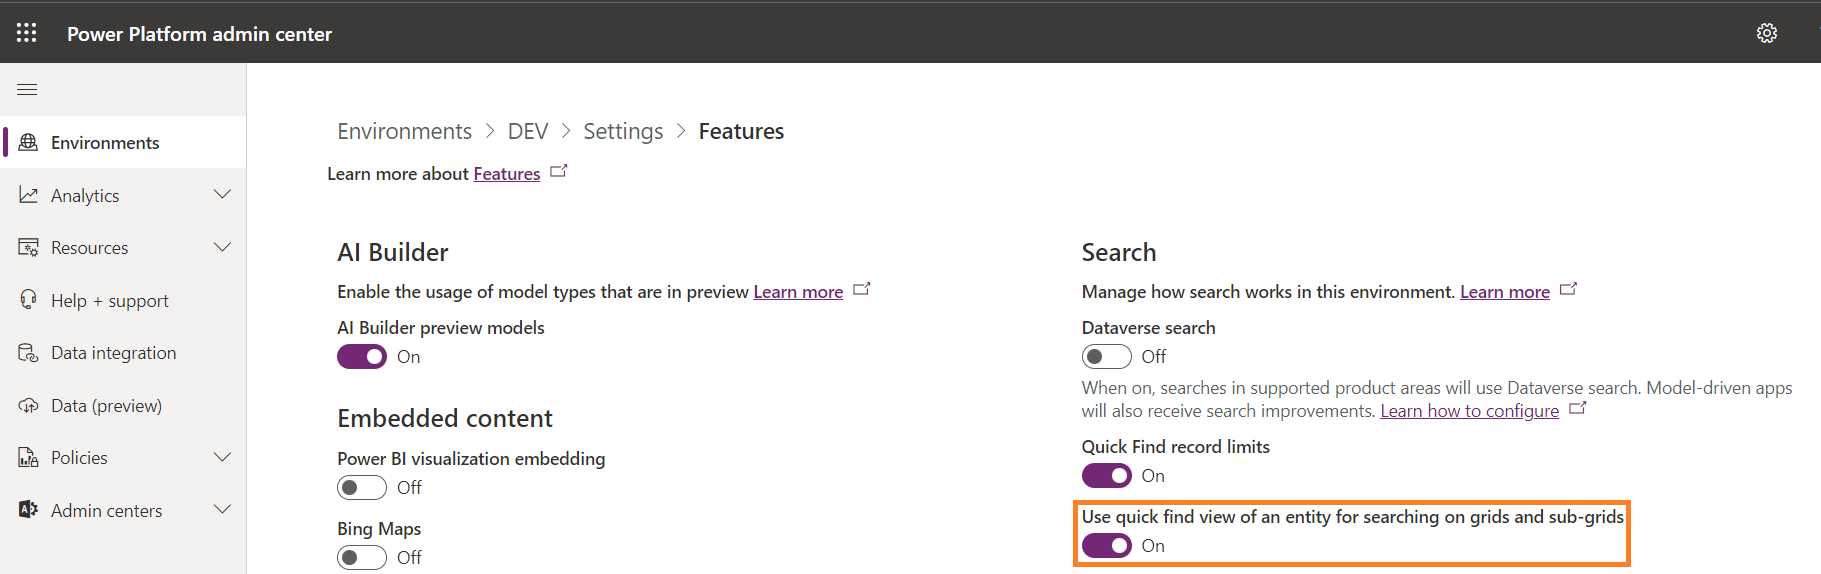1821x574 pixels.
Task: Open the app launcher waffle icon
Action: tap(27, 33)
